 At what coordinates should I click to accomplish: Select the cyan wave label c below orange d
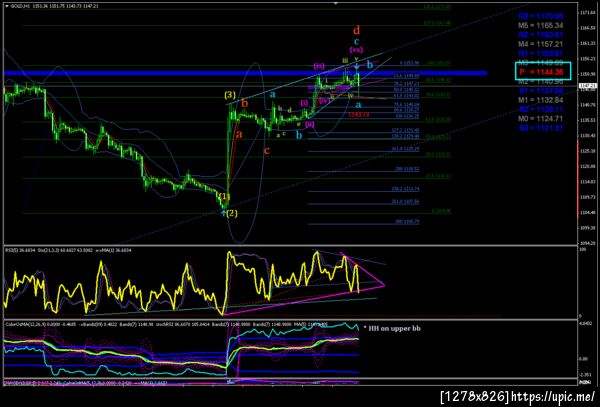tap(357, 41)
